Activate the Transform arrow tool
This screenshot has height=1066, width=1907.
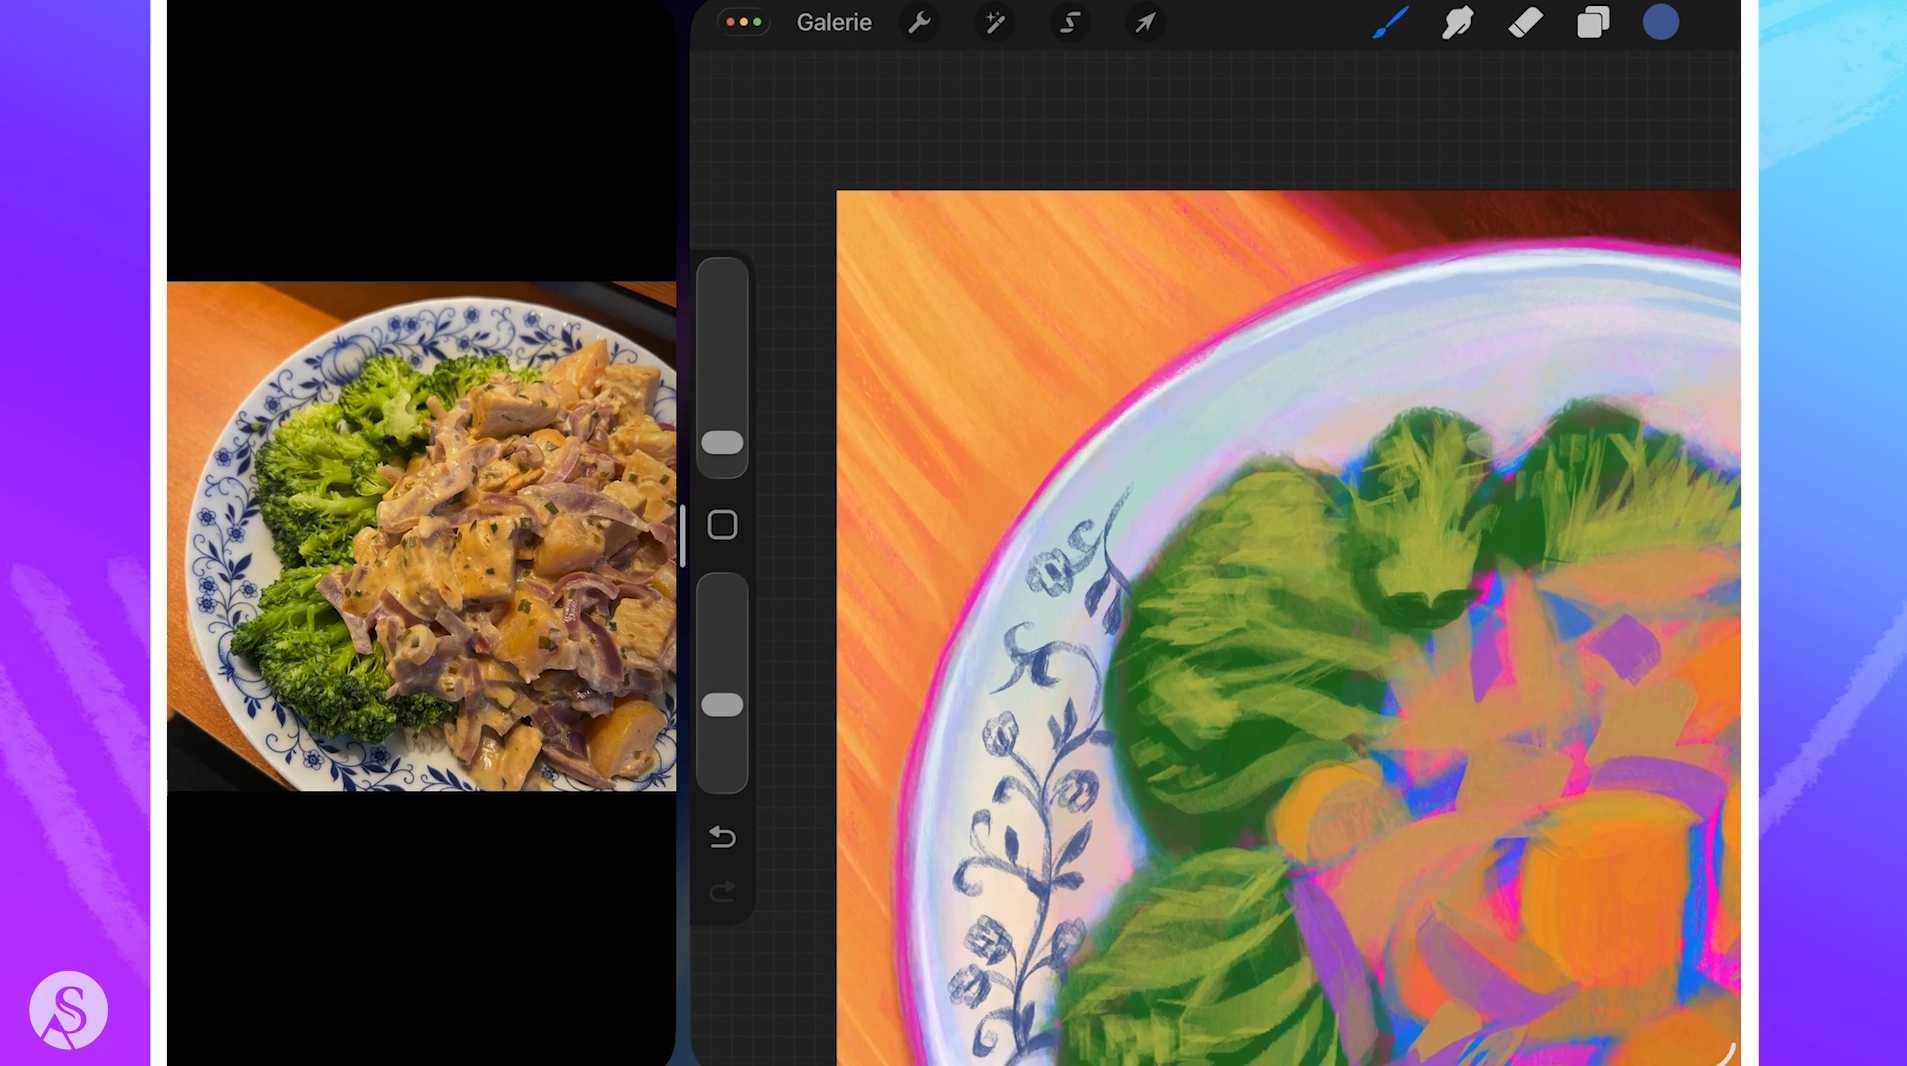[x=1144, y=22]
